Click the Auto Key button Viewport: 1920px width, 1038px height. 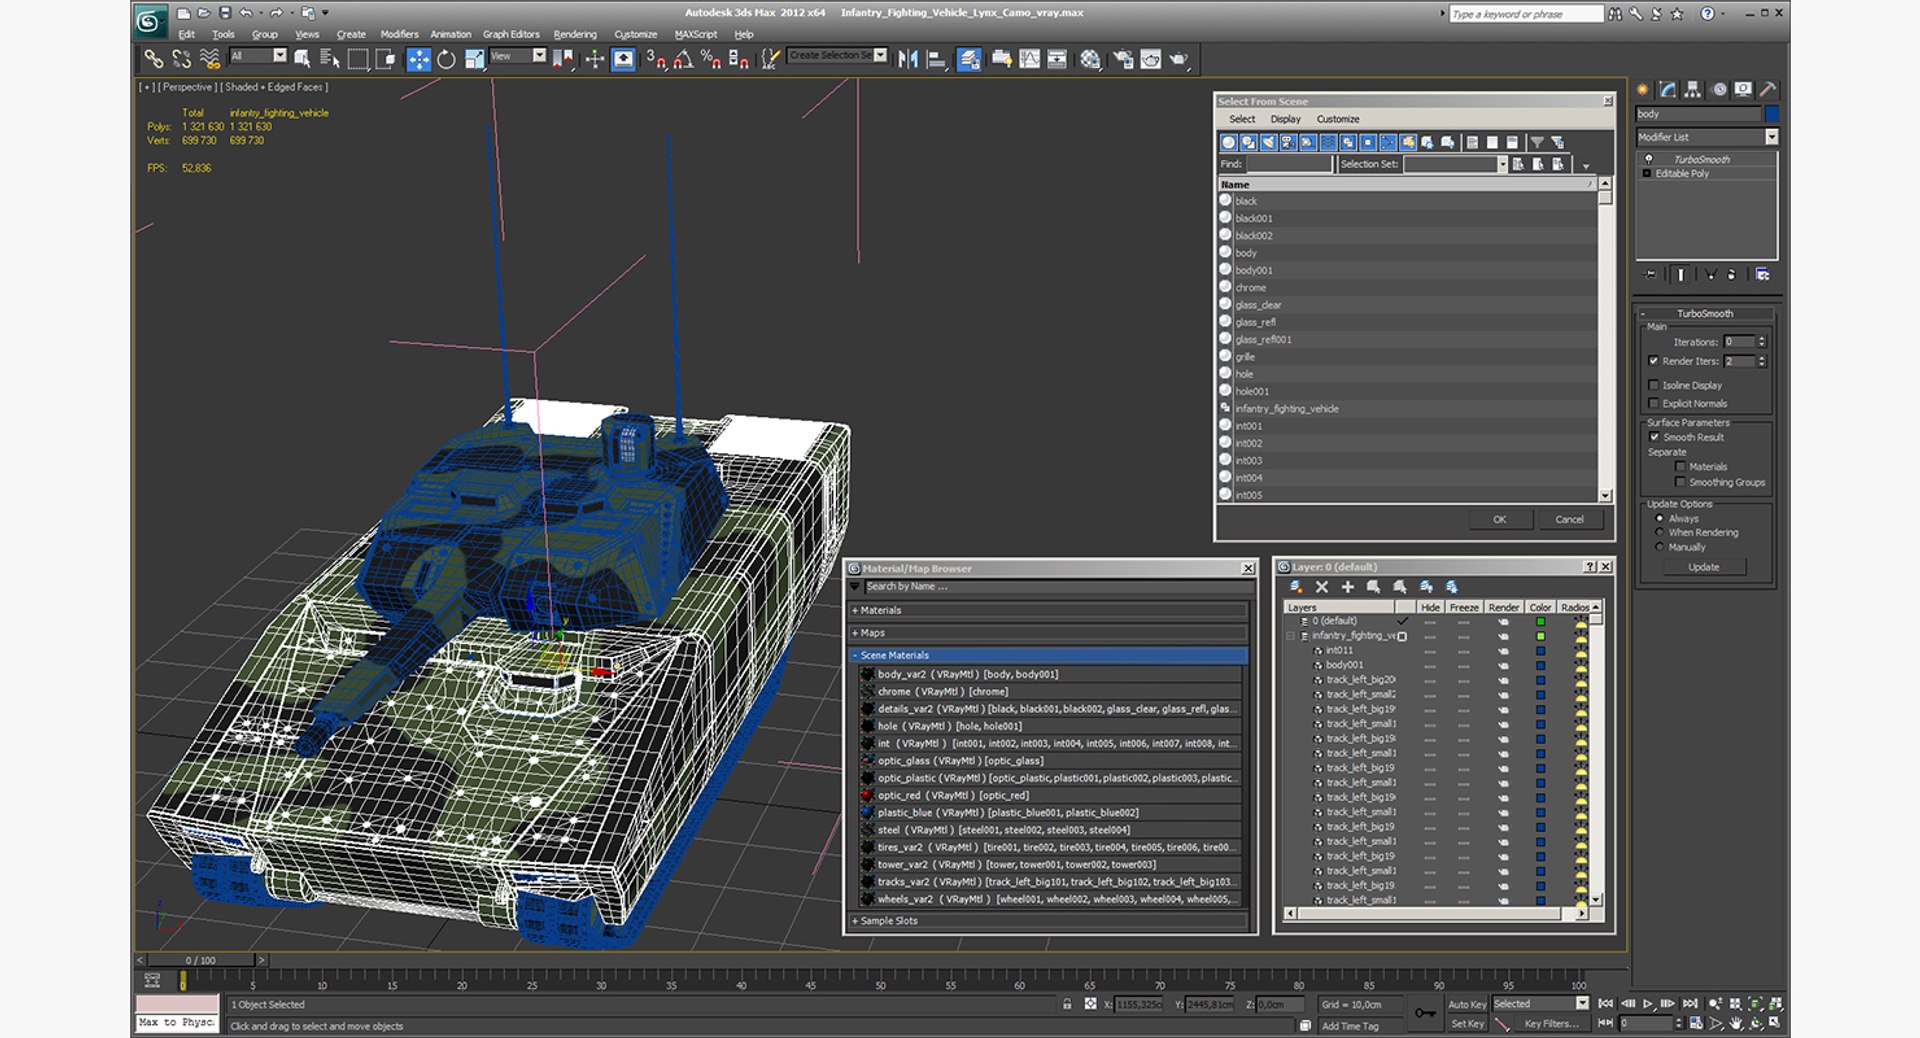tap(1466, 1004)
